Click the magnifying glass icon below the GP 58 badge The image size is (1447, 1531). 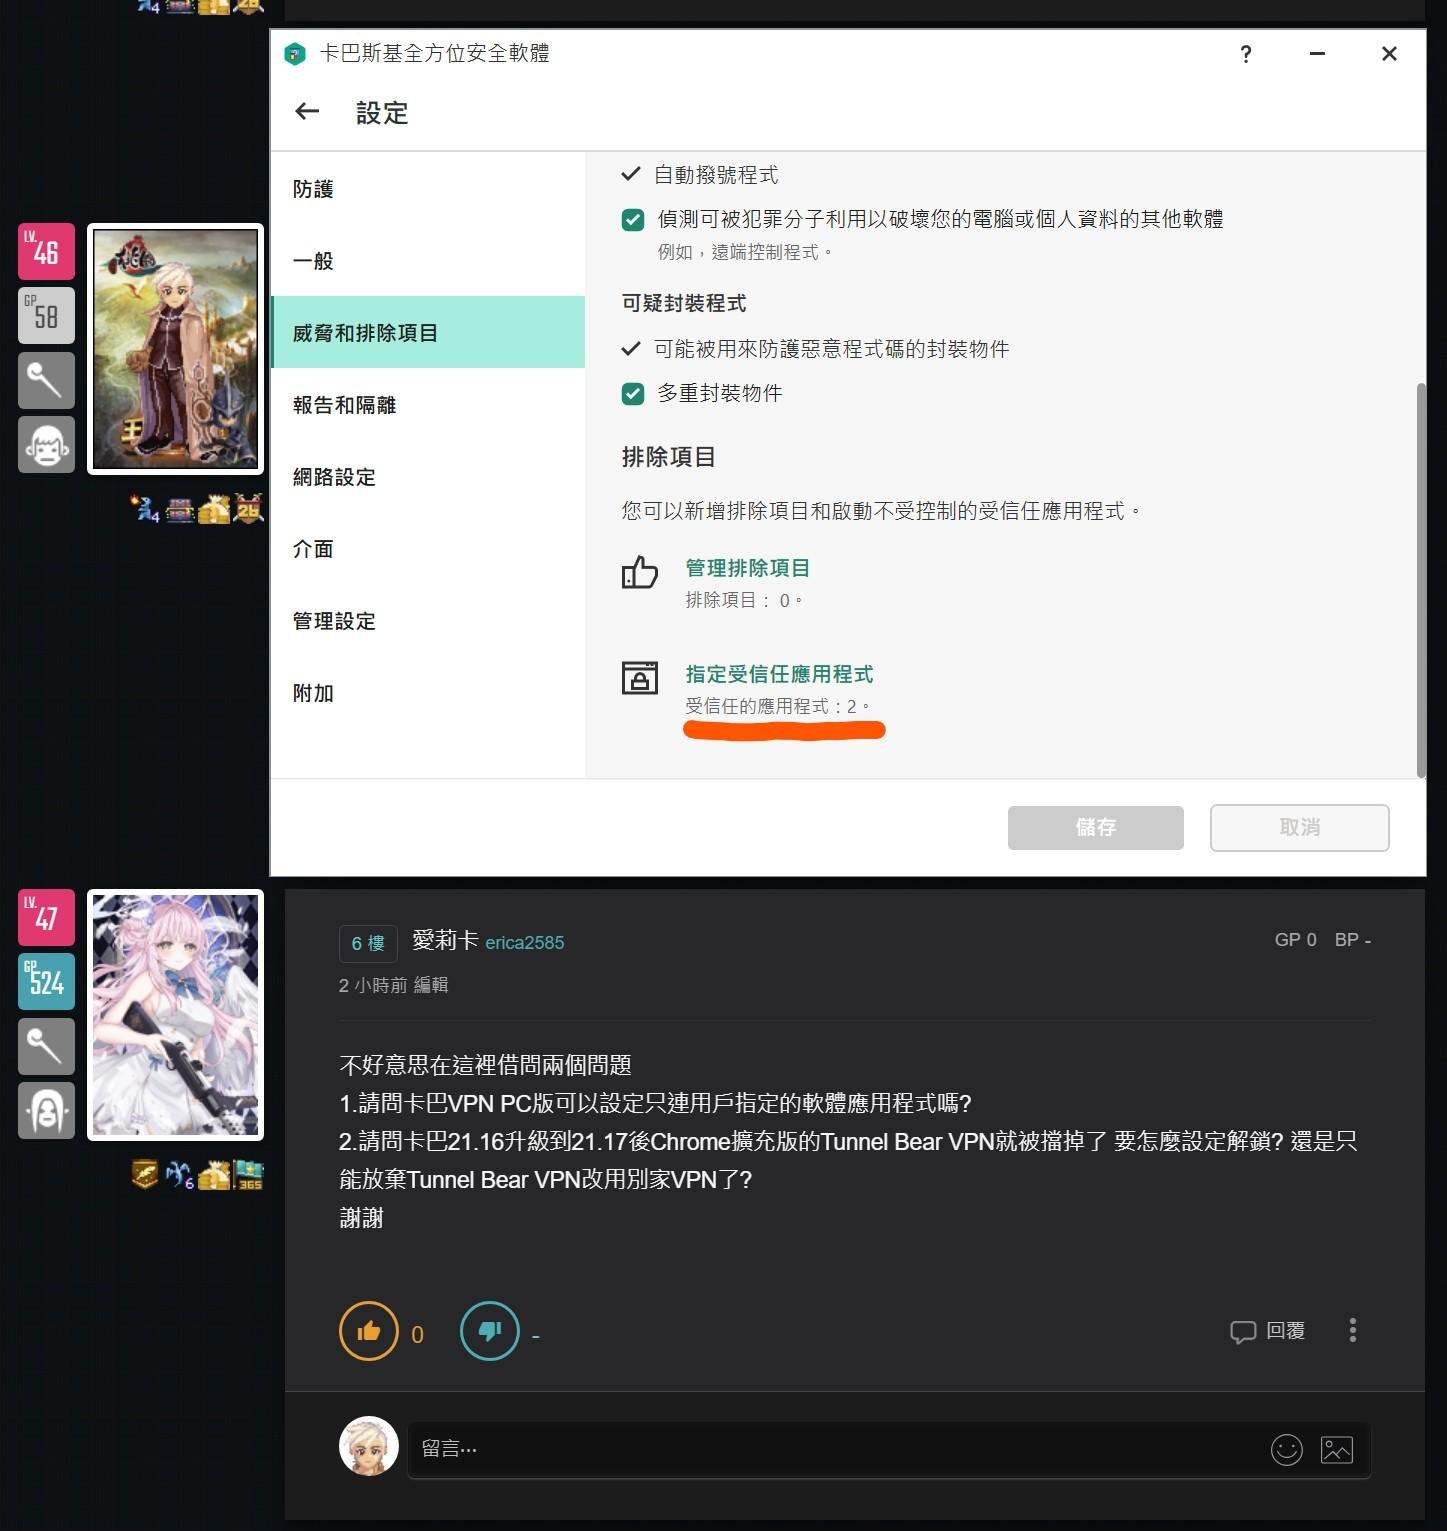coord(46,380)
